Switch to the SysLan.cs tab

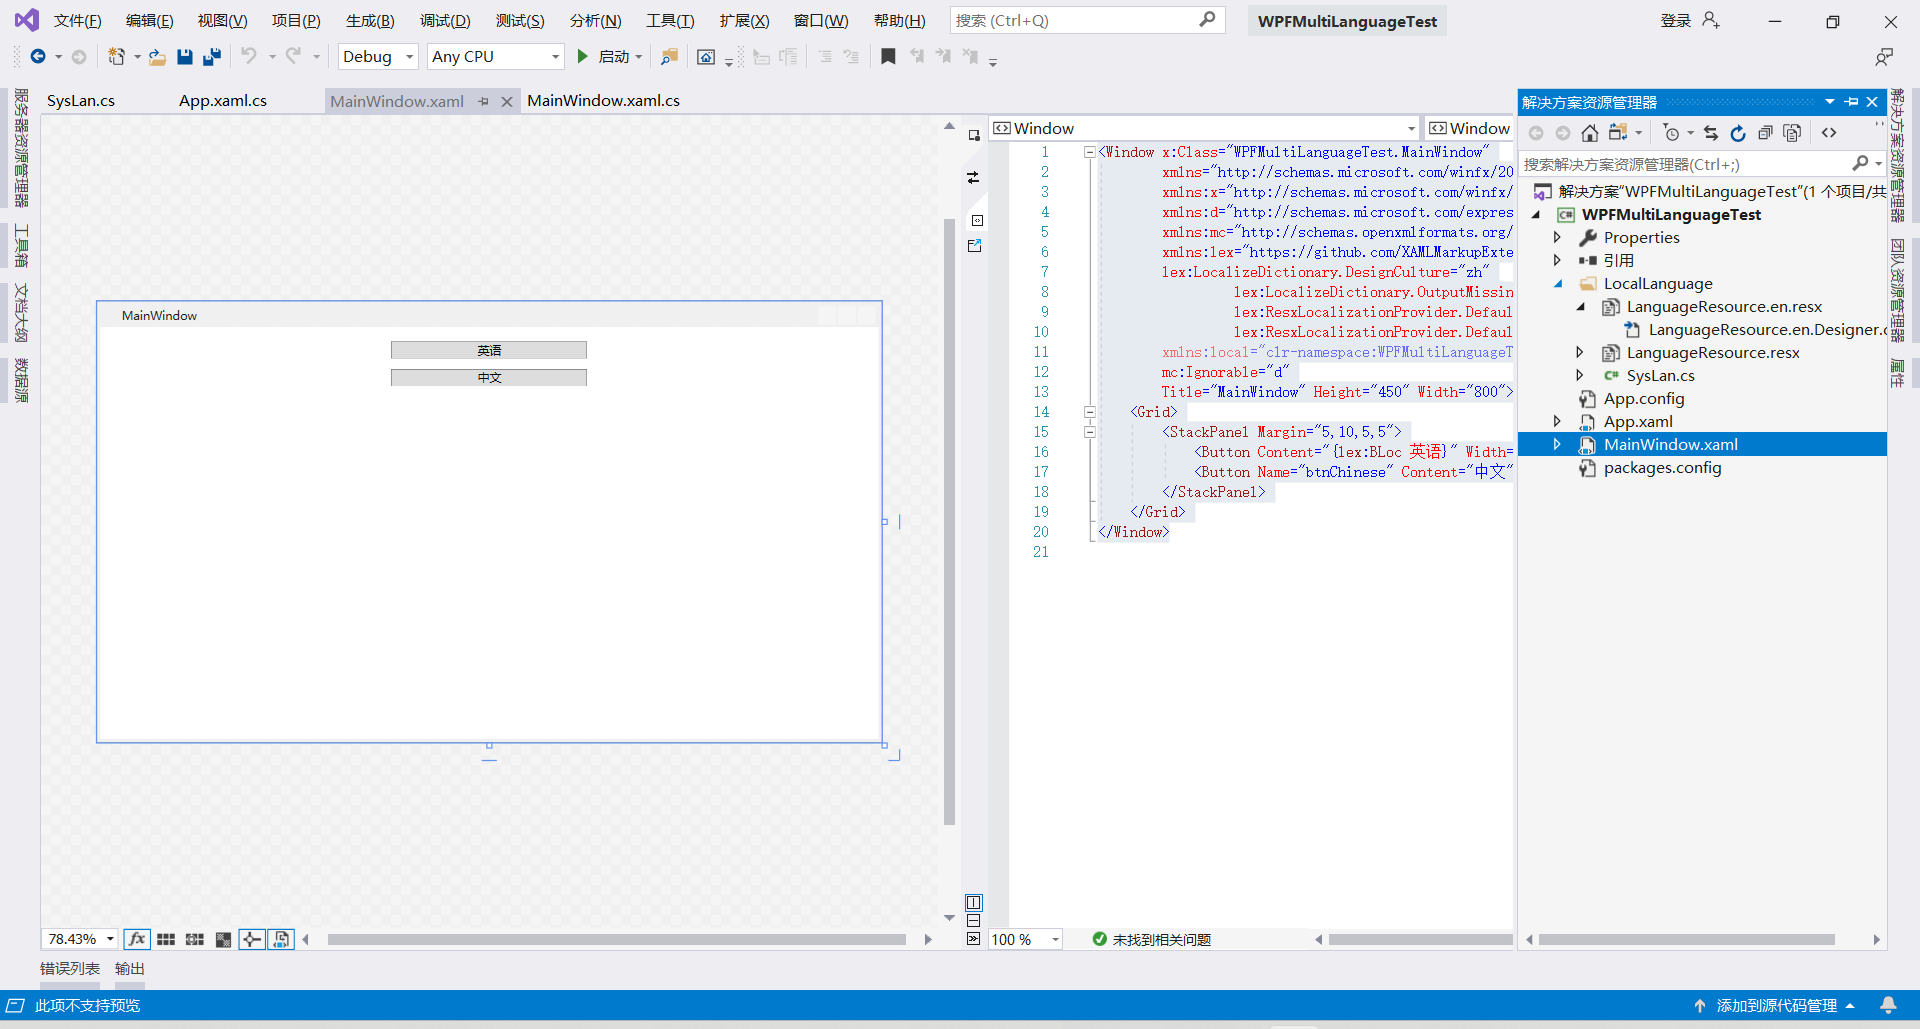pos(81,101)
